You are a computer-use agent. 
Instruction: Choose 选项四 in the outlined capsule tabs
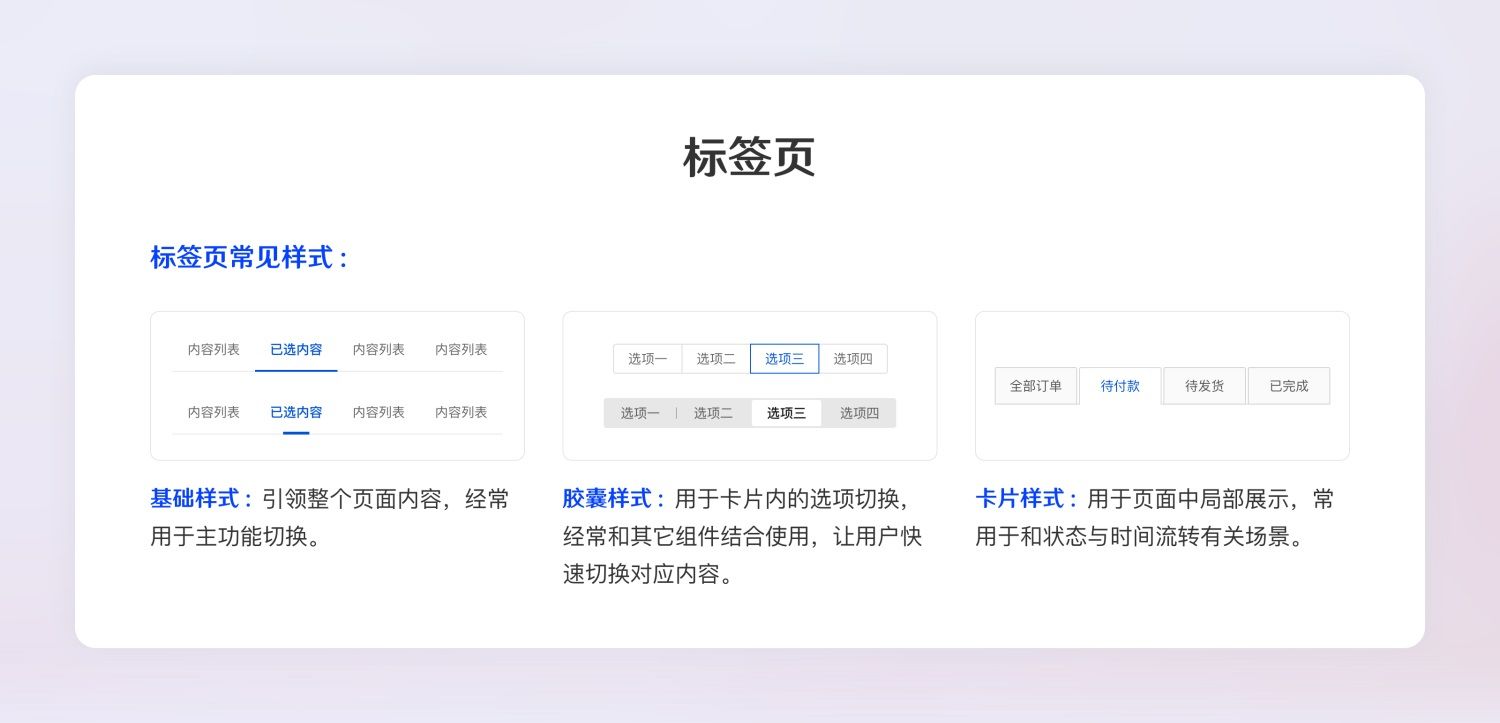pos(853,359)
